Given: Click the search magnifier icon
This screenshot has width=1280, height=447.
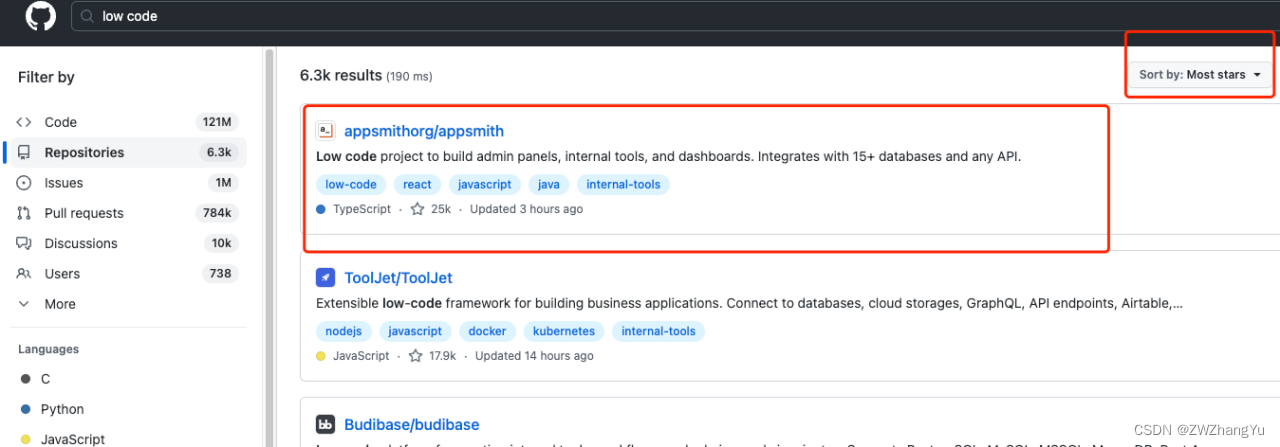Looking at the screenshot, I should 88,16.
